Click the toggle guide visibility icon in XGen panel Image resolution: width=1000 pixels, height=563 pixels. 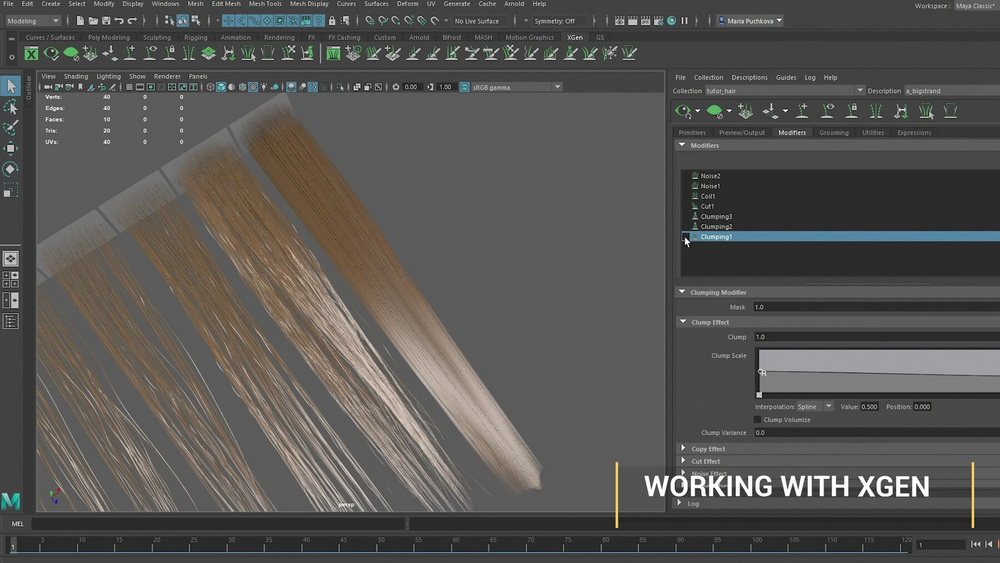827,112
